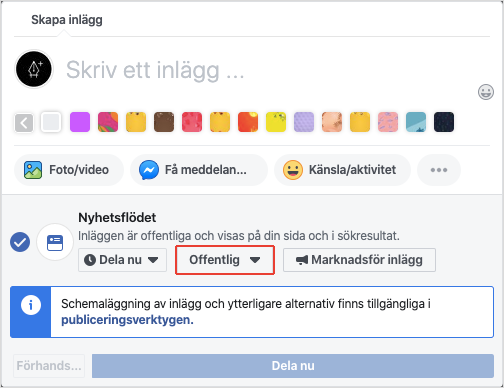Click the blue info icon

31,305
